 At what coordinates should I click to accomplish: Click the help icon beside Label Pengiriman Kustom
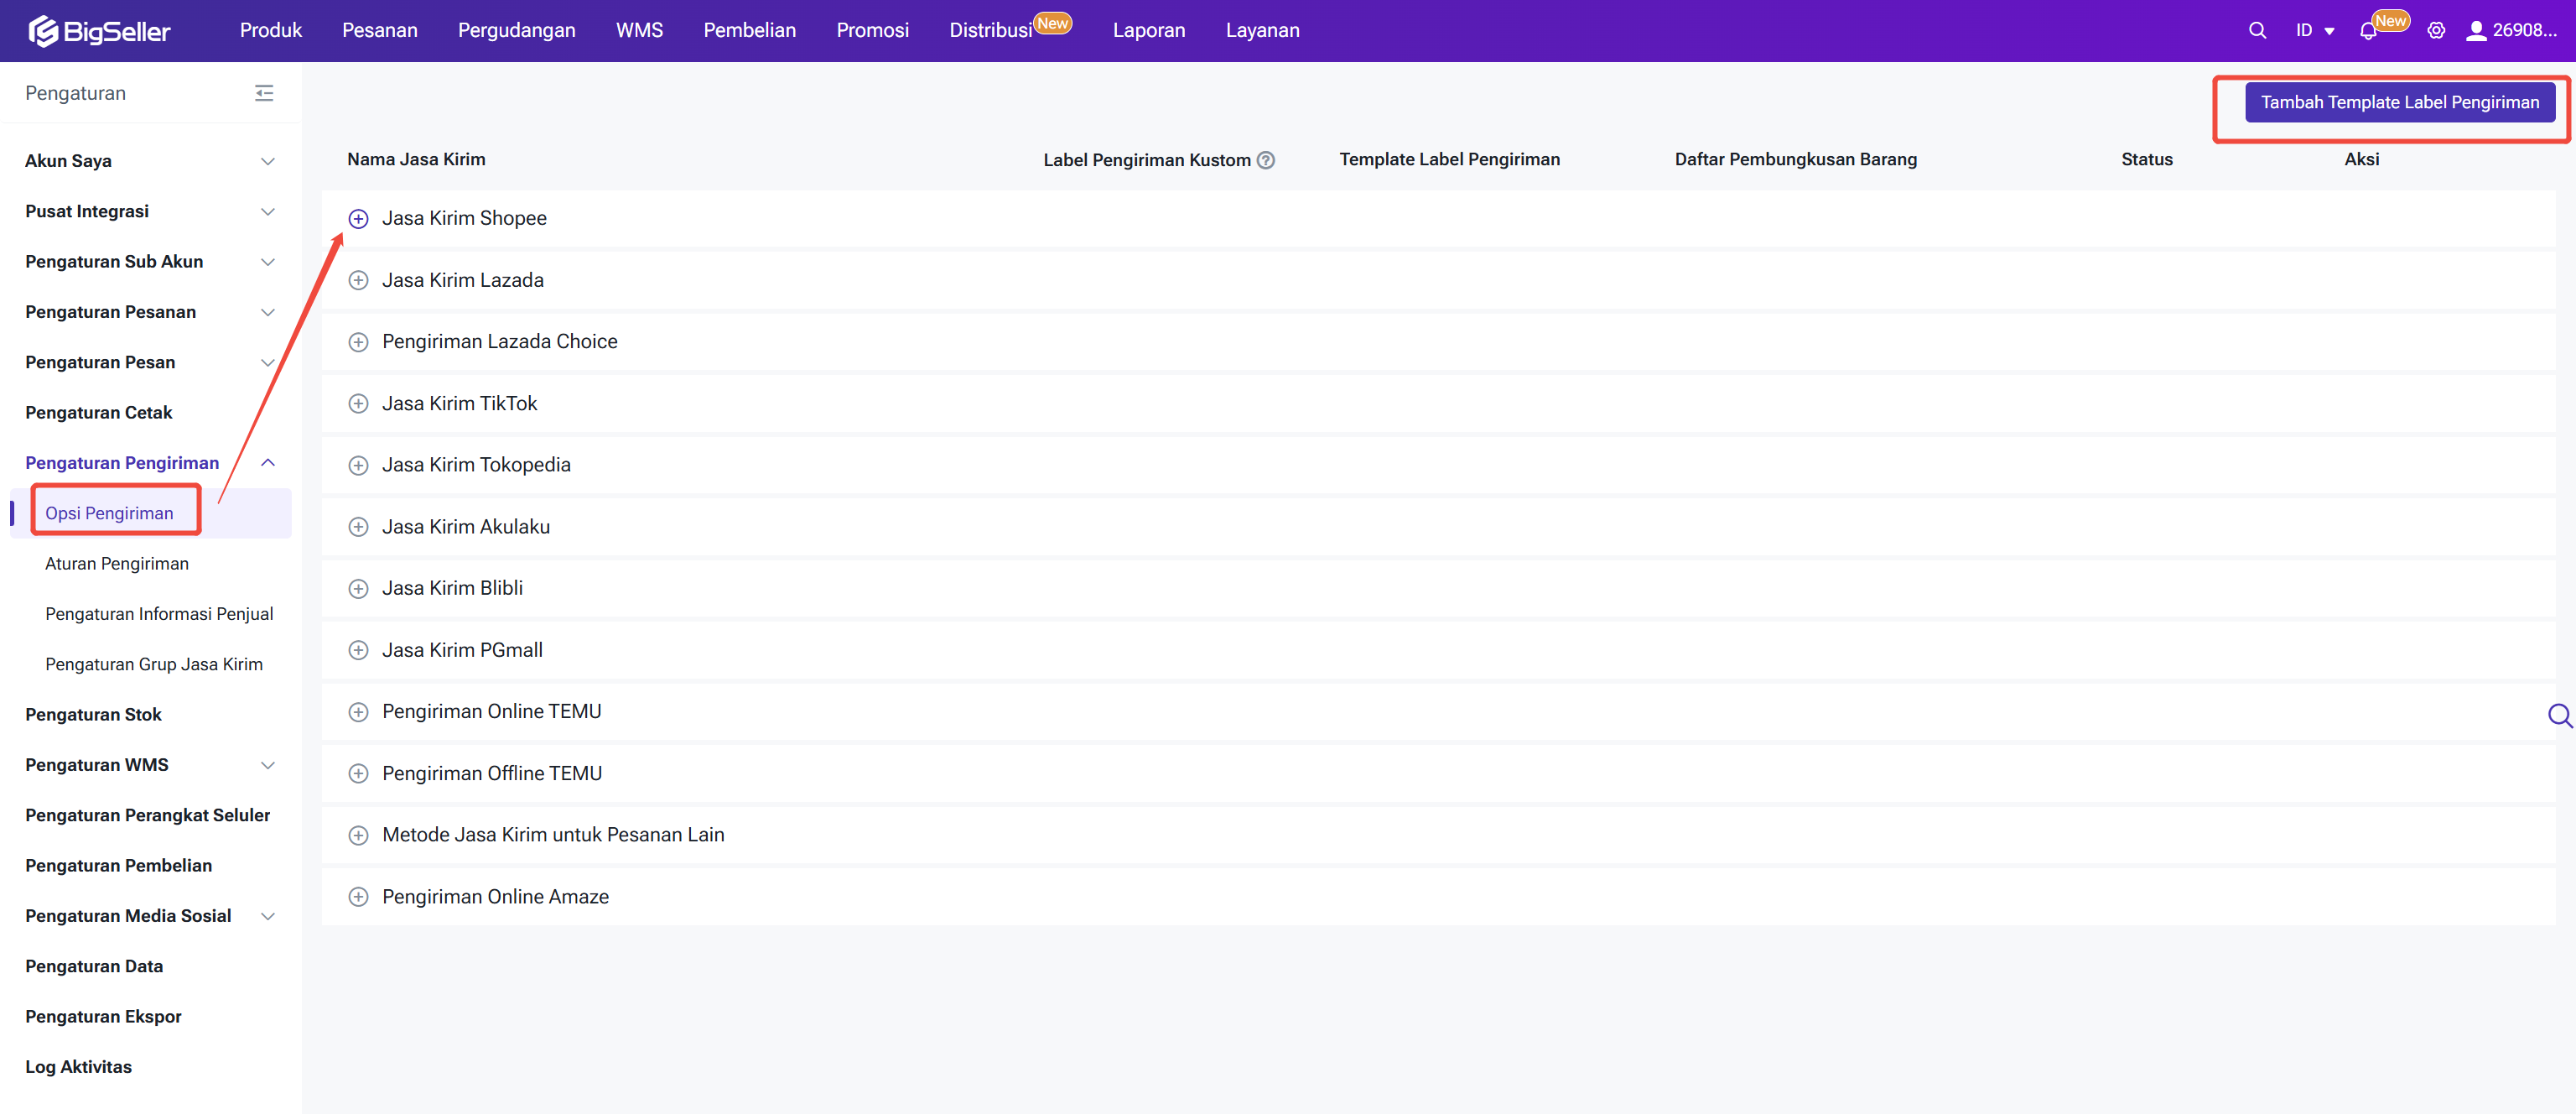pos(1265,160)
